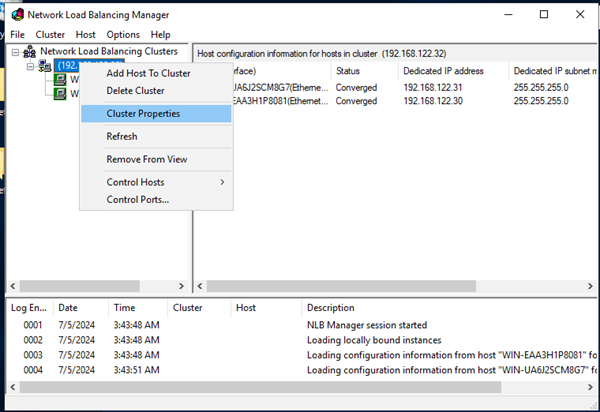Open the Host menu
This screenshot has height=412, width=600.
point(85,35)
